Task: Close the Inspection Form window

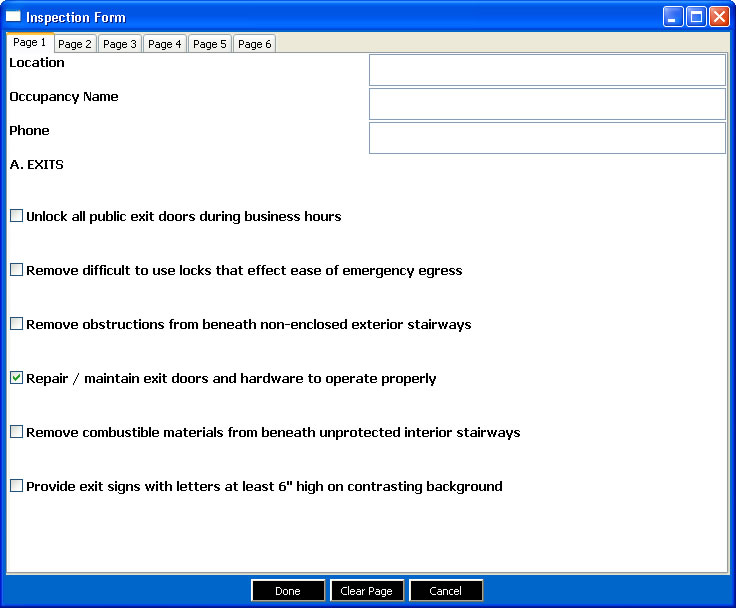Action: (719, 17)
